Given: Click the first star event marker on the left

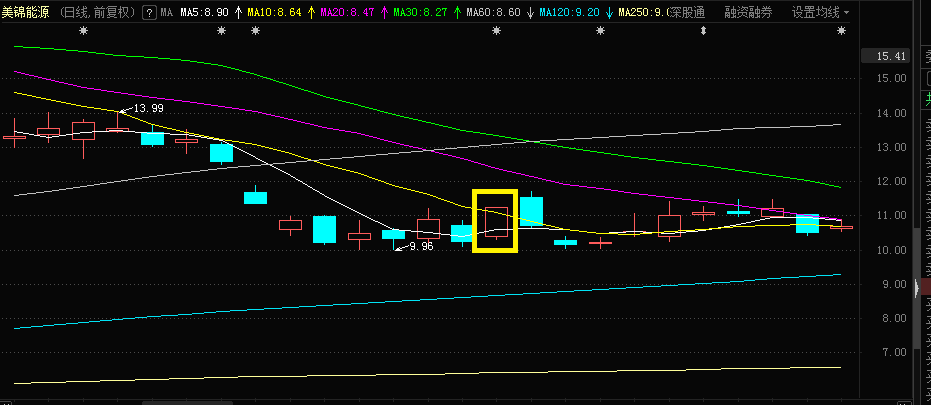Looking at the screenshot, I should tap(83, 31).
